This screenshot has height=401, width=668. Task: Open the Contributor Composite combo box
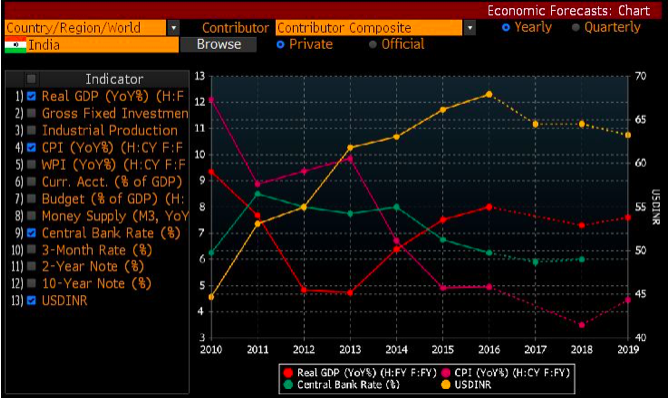[369, 28]
